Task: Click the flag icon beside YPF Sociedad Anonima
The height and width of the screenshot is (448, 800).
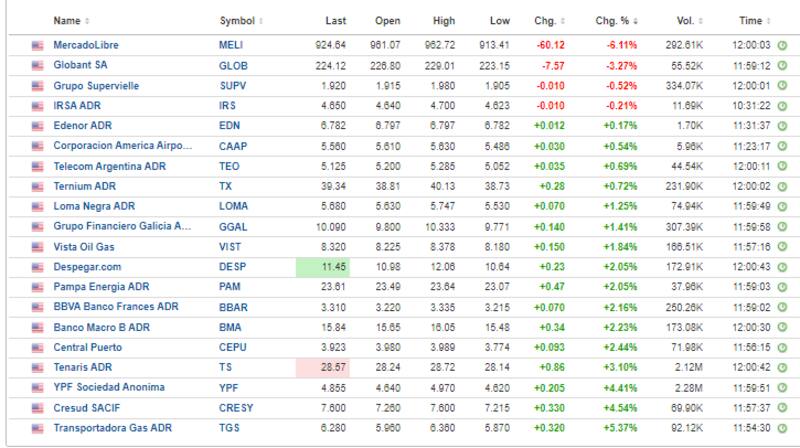Action: (38, 387)
